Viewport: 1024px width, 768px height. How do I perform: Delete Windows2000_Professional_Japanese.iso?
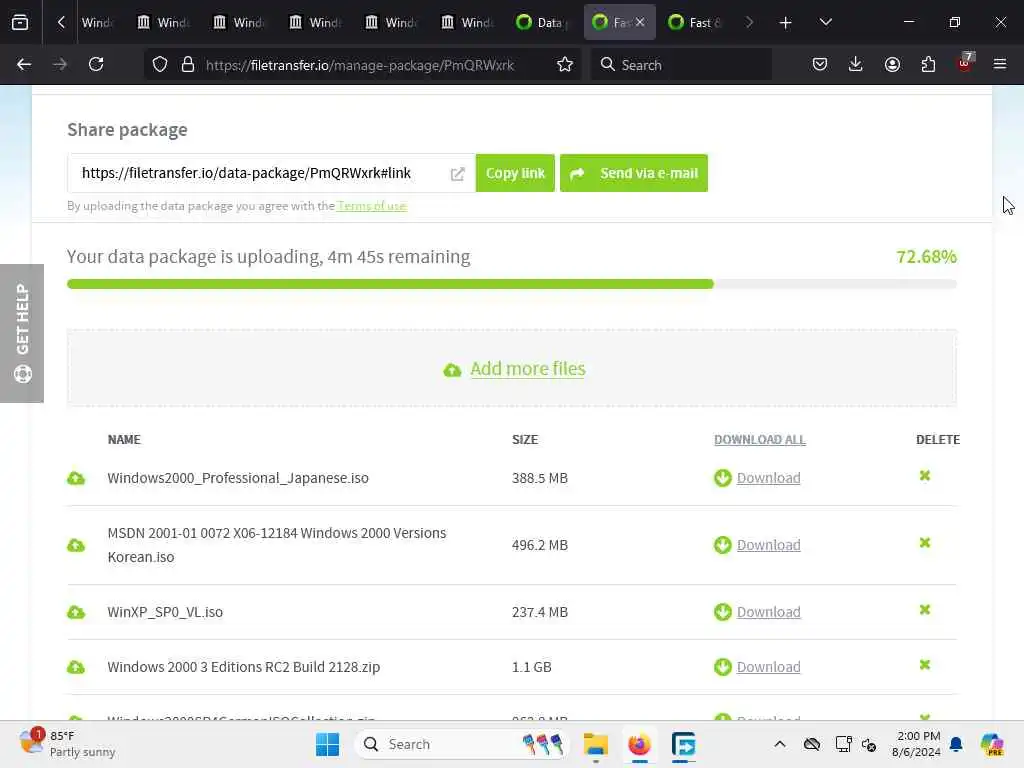[x=925, y=476]
